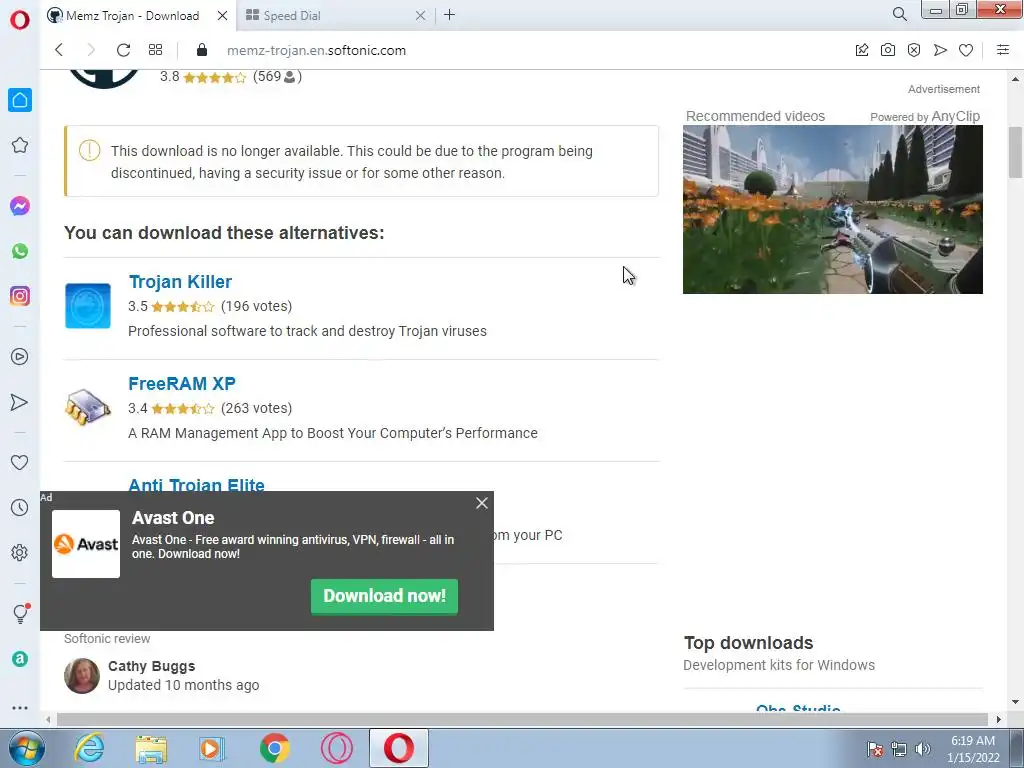
Task: Open the FreeRAM XP link
Action: point(182,383)
